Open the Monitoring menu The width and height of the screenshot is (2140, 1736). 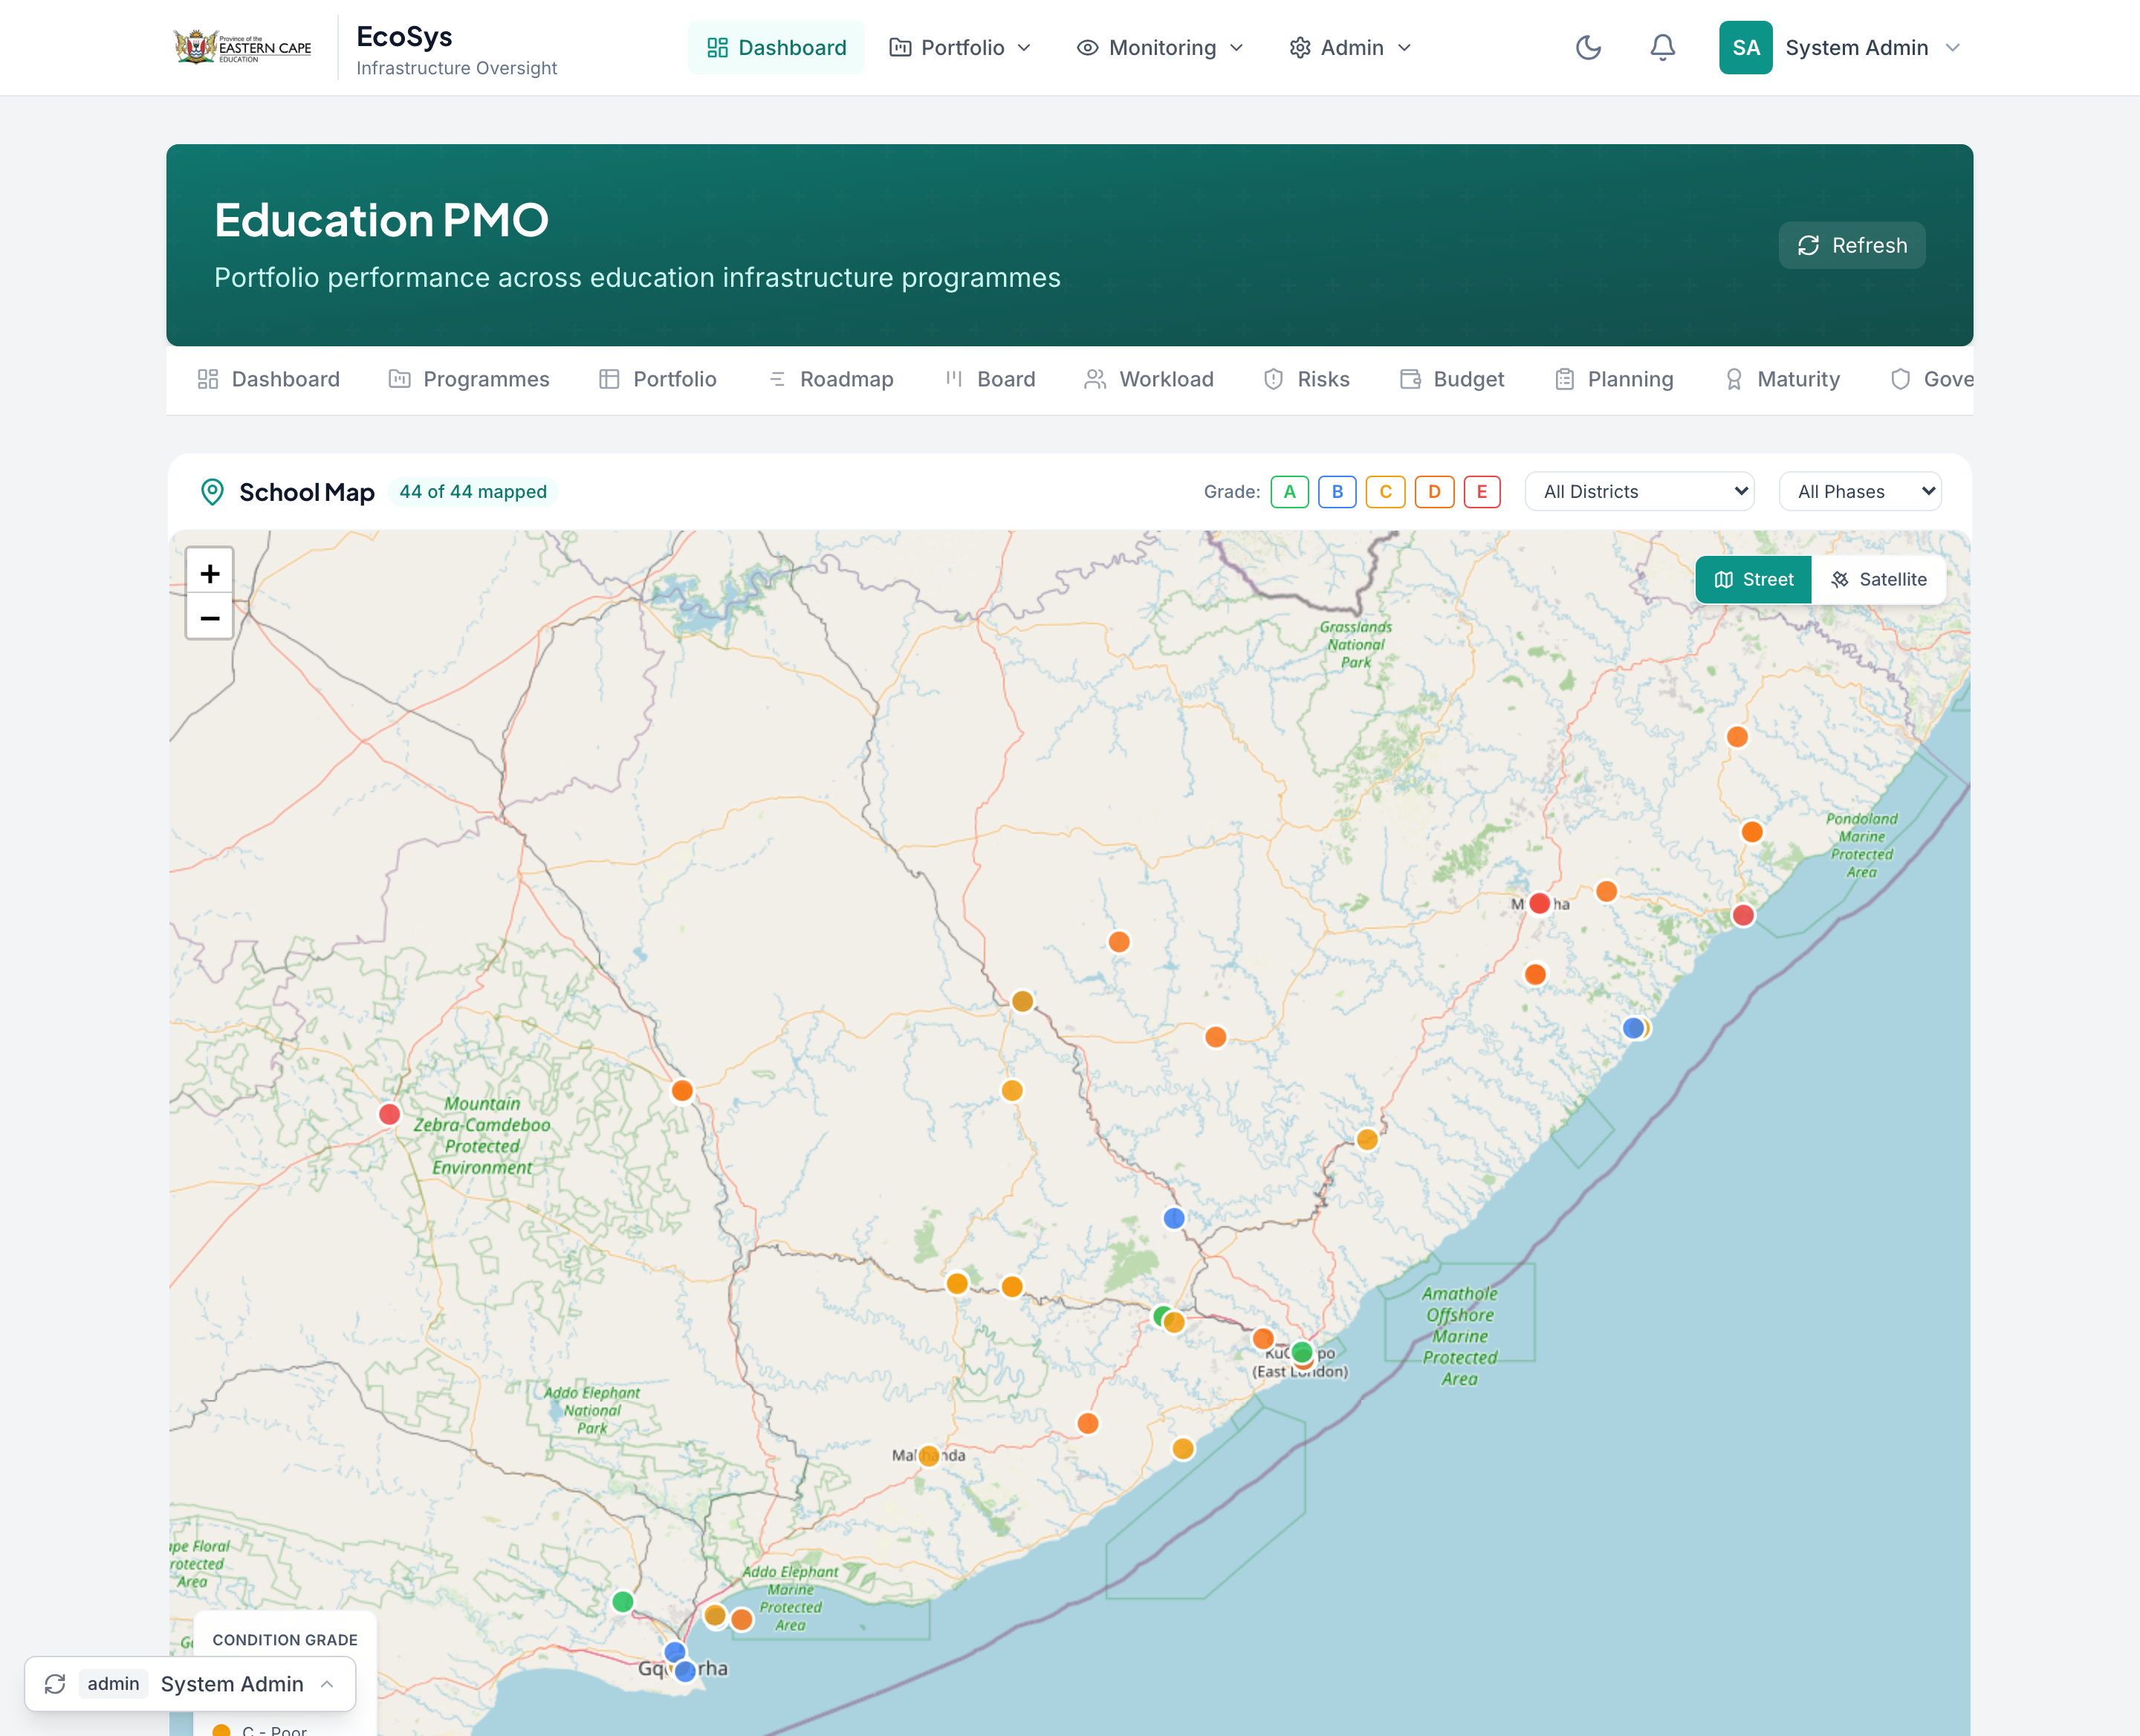pos(1160,47)
